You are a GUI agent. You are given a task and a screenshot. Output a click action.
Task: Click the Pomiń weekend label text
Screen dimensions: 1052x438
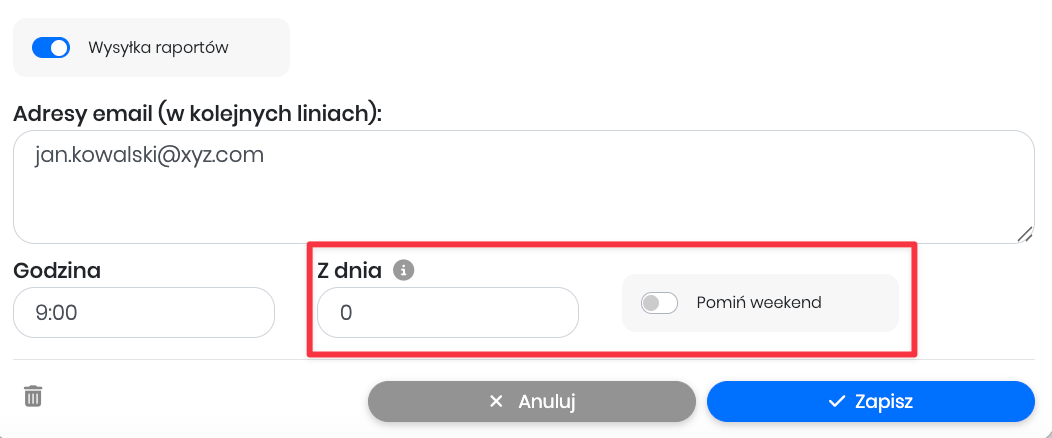coord(758,302)
